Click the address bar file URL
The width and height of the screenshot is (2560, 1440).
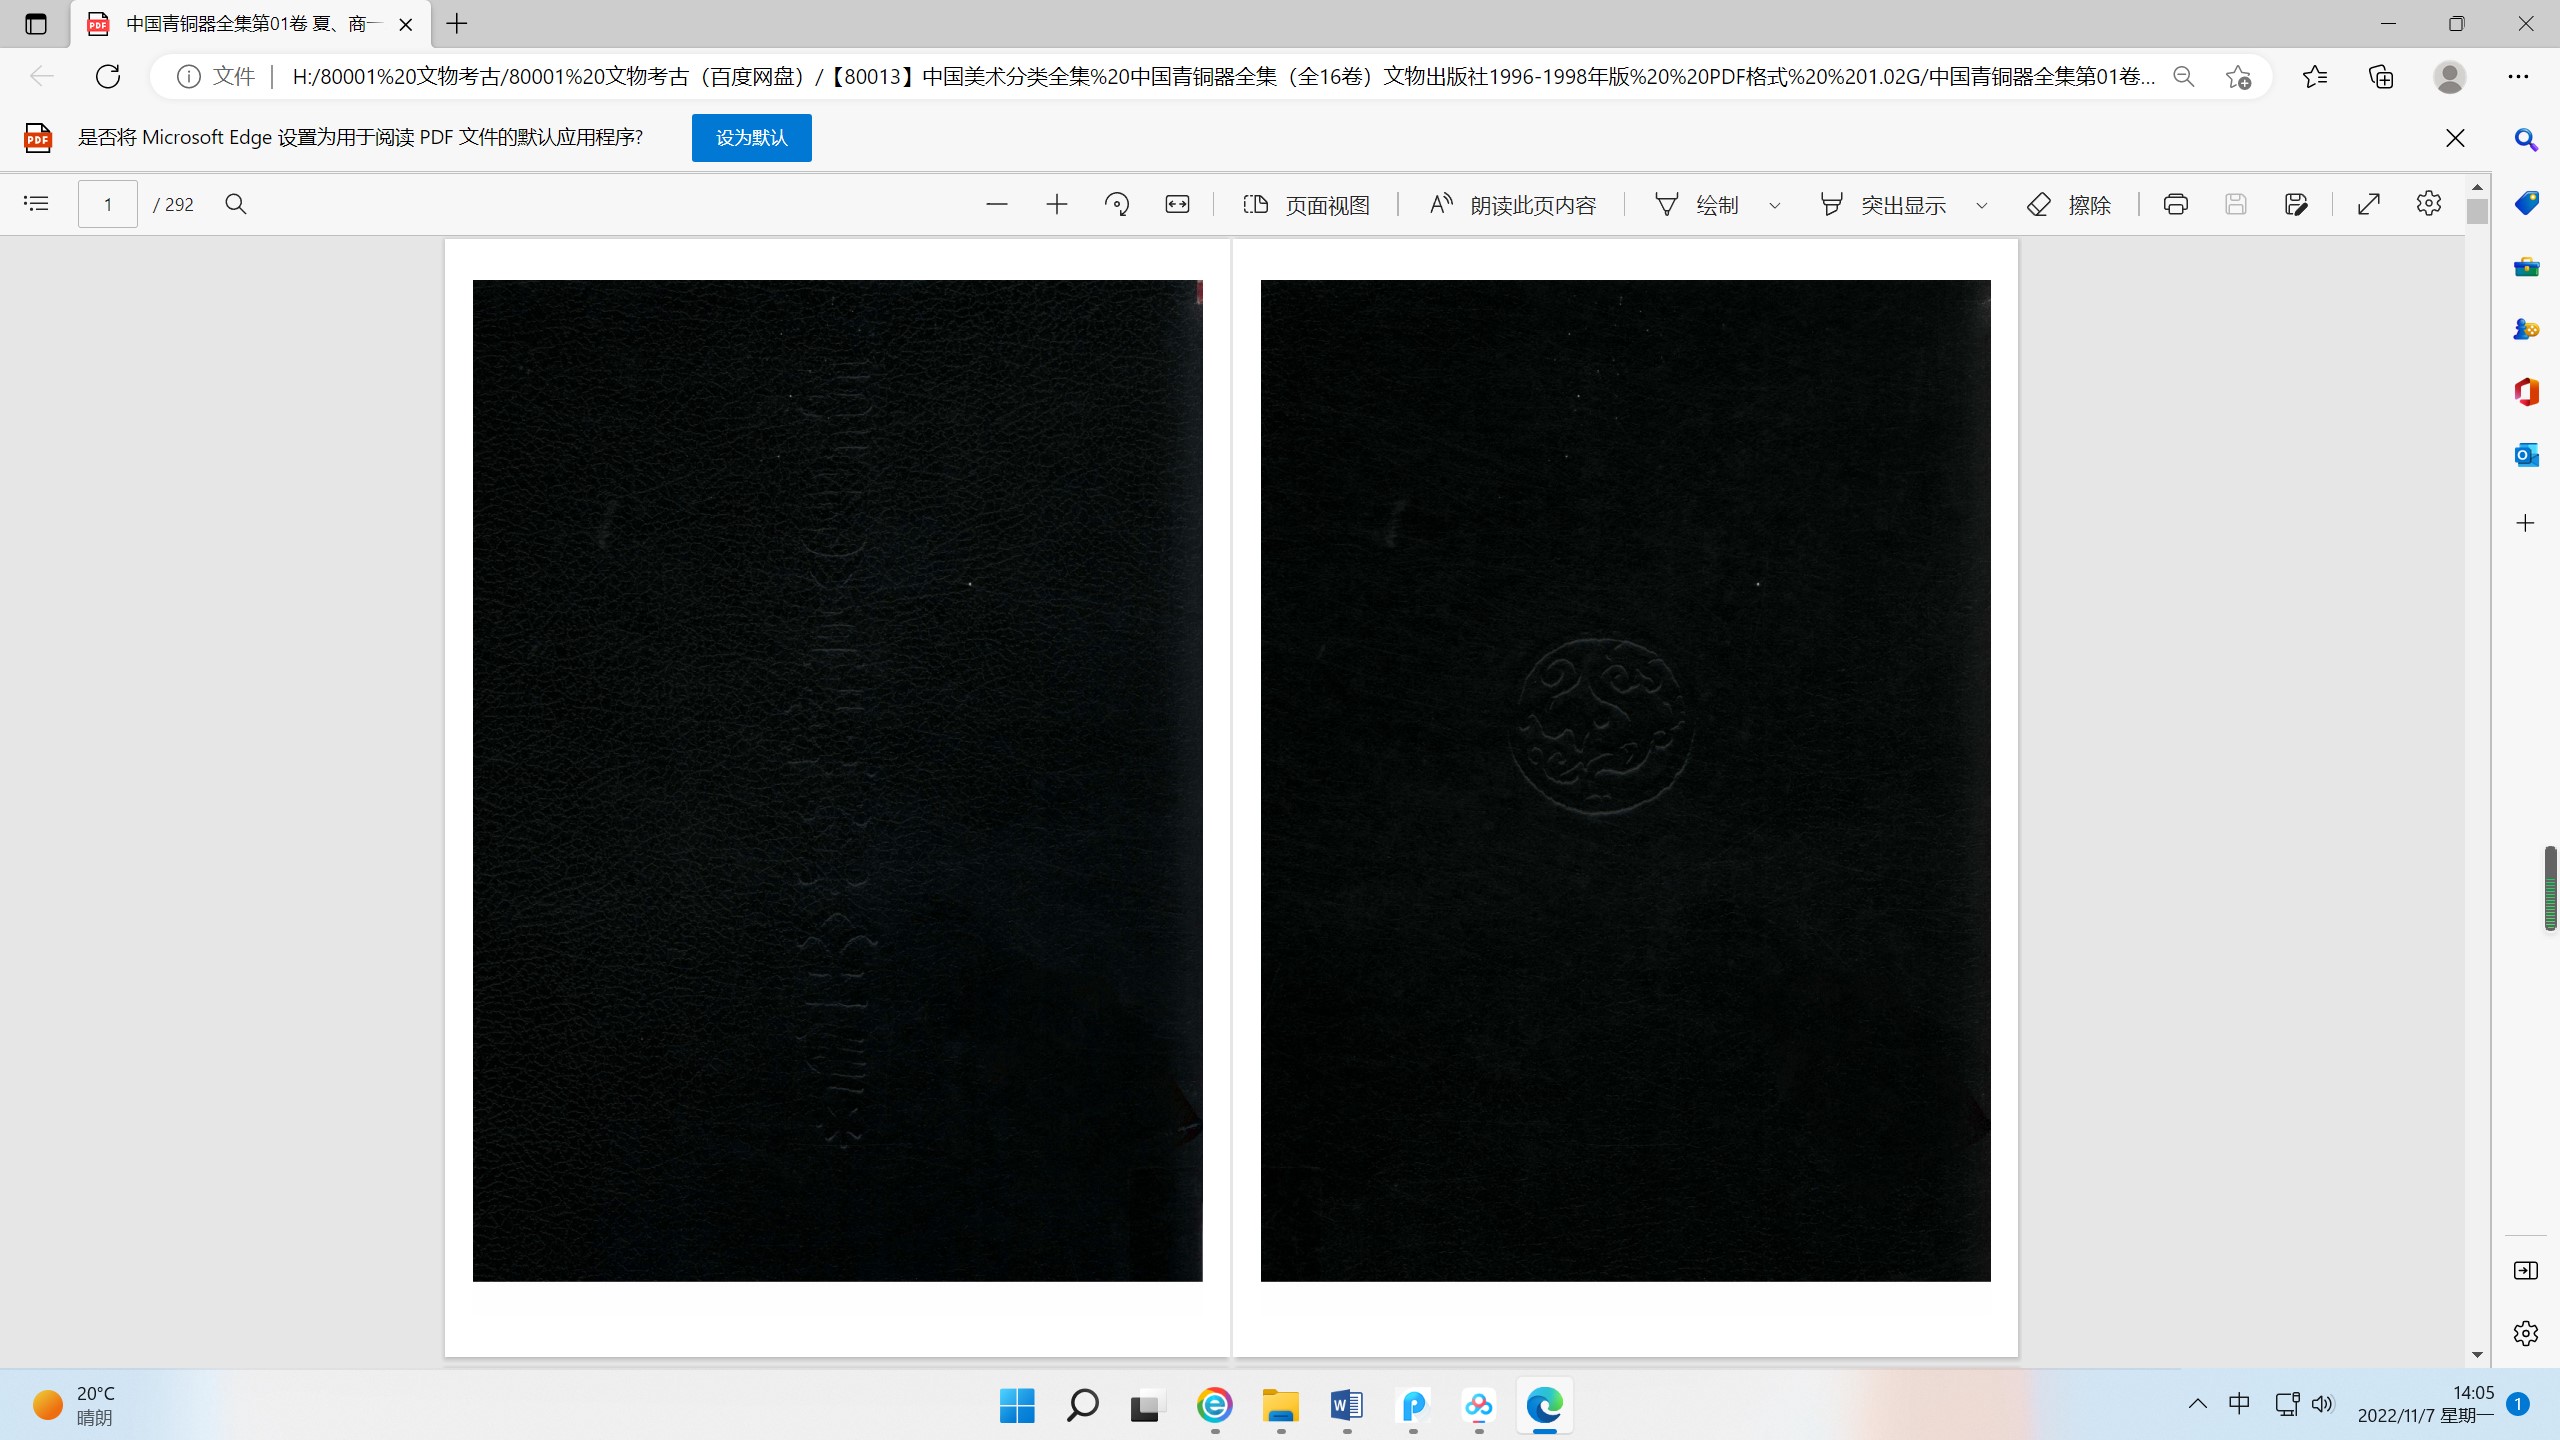pos(1222,76)
